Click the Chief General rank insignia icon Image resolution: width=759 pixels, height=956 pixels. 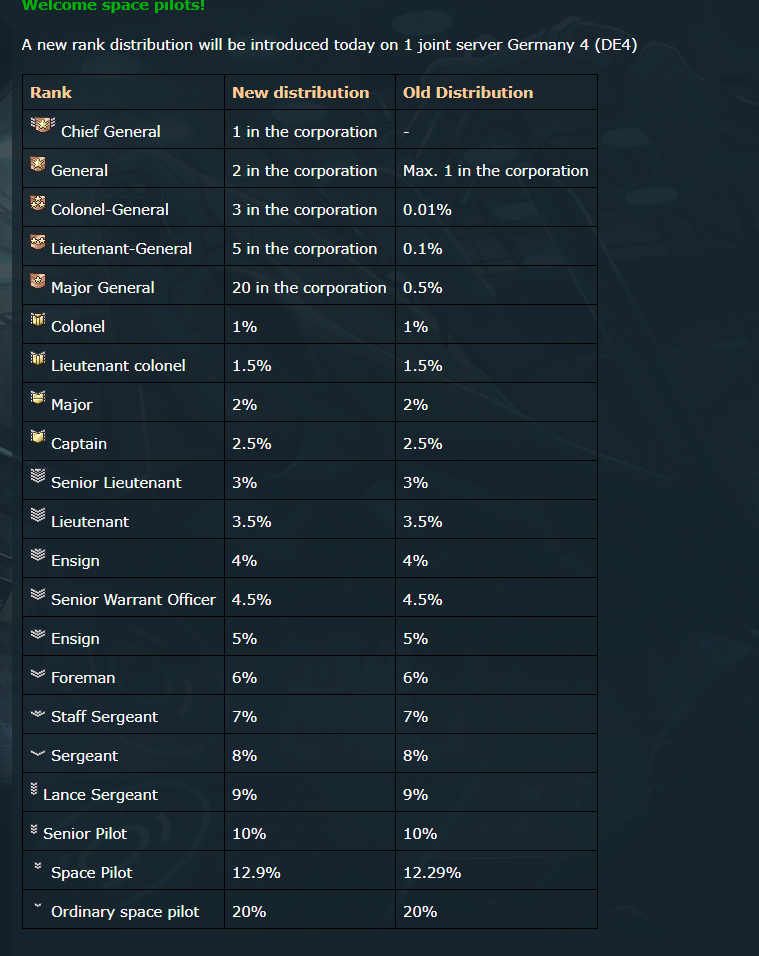(43, 124)
